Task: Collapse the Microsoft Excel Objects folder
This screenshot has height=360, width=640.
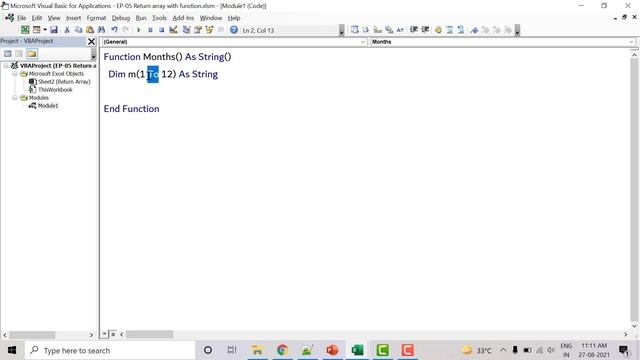Action: (15, 74)
